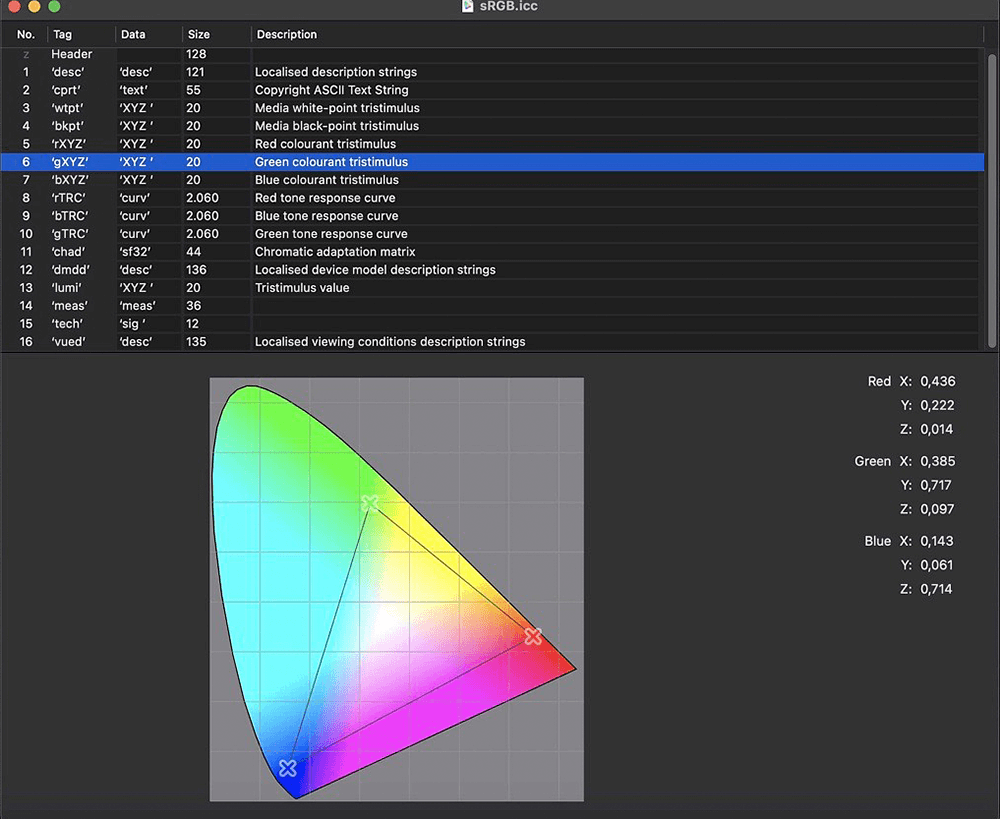This screenshot has height=819, width=1000.
Task: Select the 'dmdd' device model row
Action: coord(492,270)
